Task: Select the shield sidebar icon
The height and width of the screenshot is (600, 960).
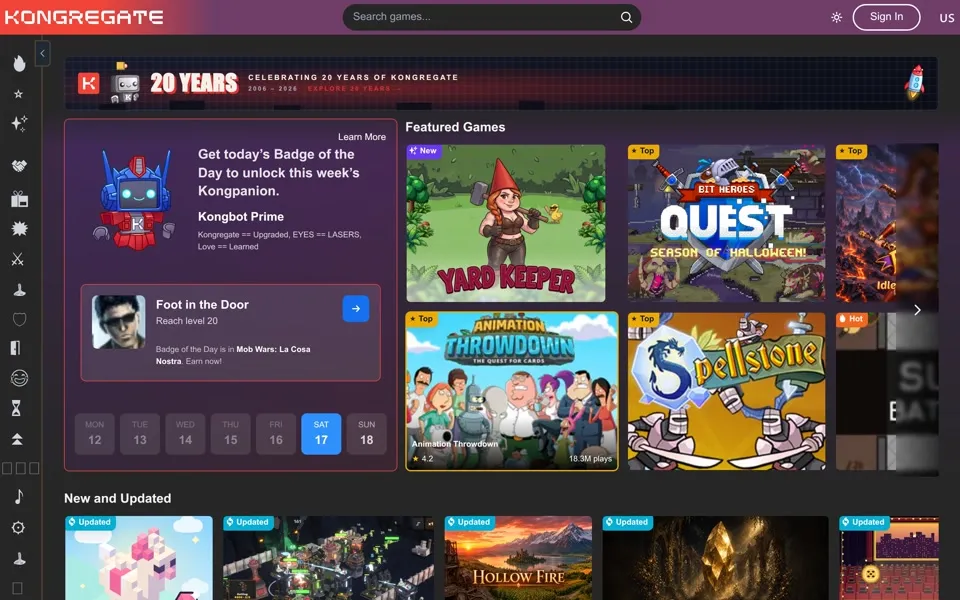Action: pyautogui.click(x=19, y=319)
